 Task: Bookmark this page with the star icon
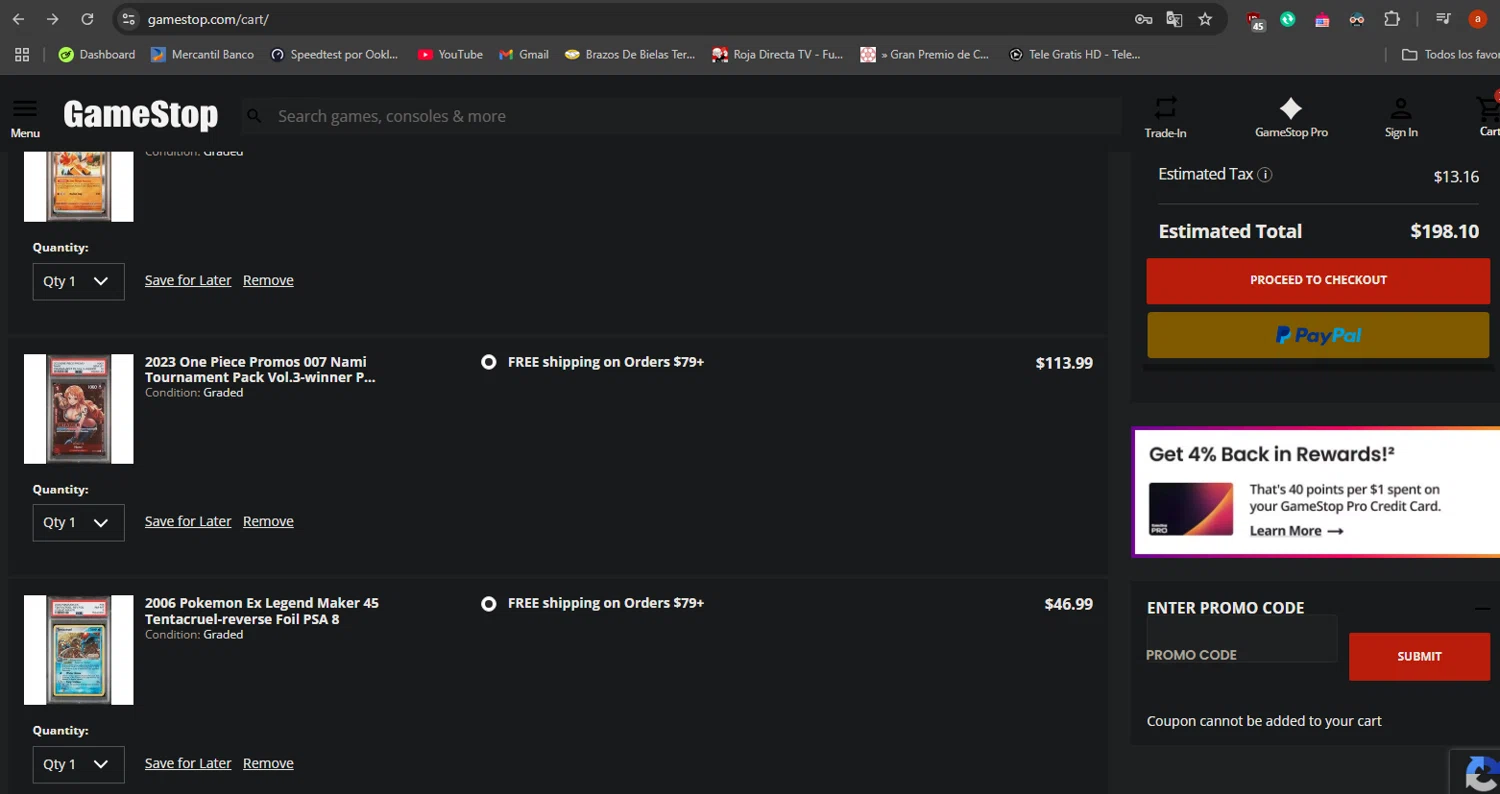(1205, 19)
